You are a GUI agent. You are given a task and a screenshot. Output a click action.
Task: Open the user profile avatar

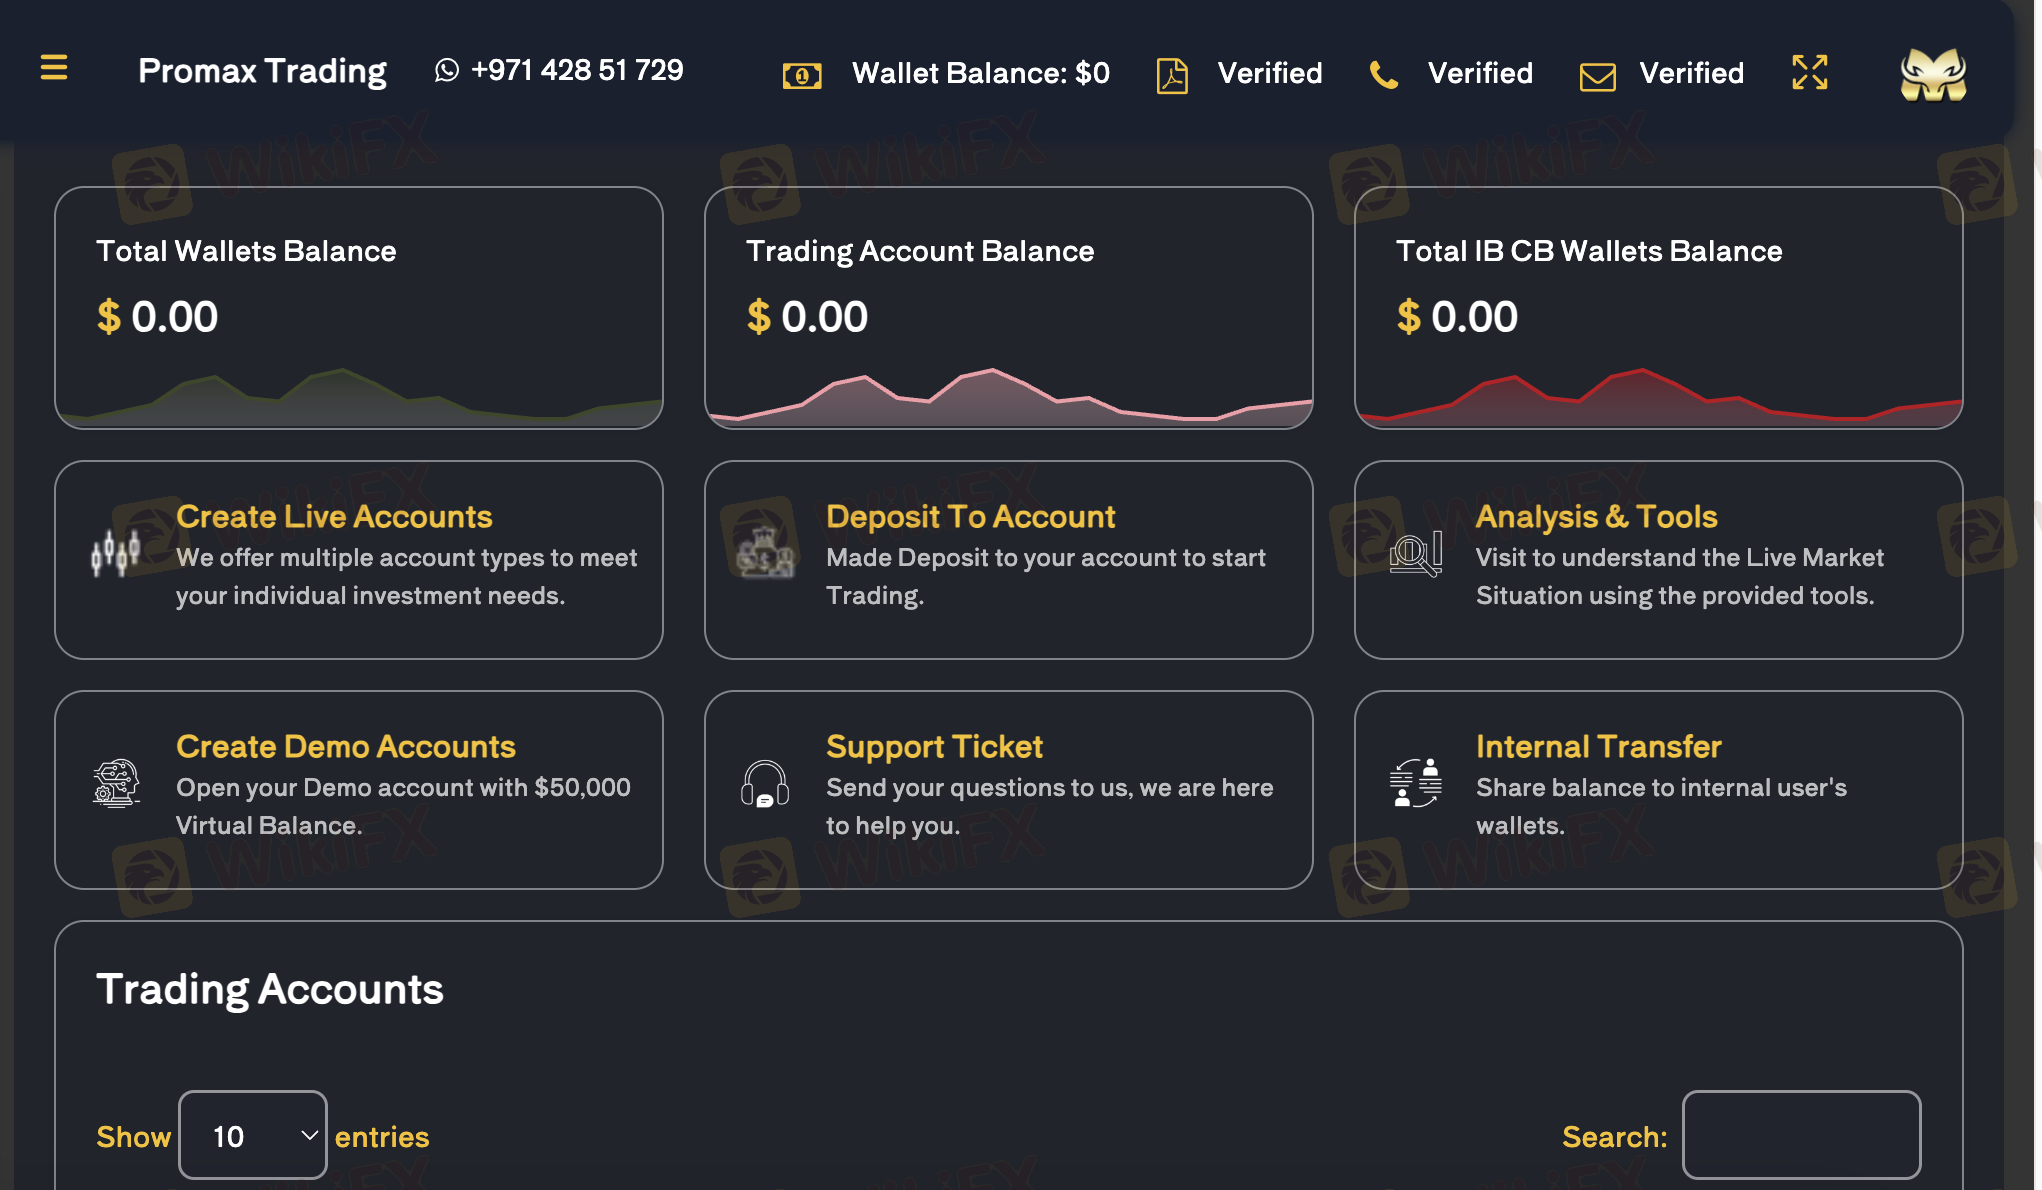coord(1933,75)
